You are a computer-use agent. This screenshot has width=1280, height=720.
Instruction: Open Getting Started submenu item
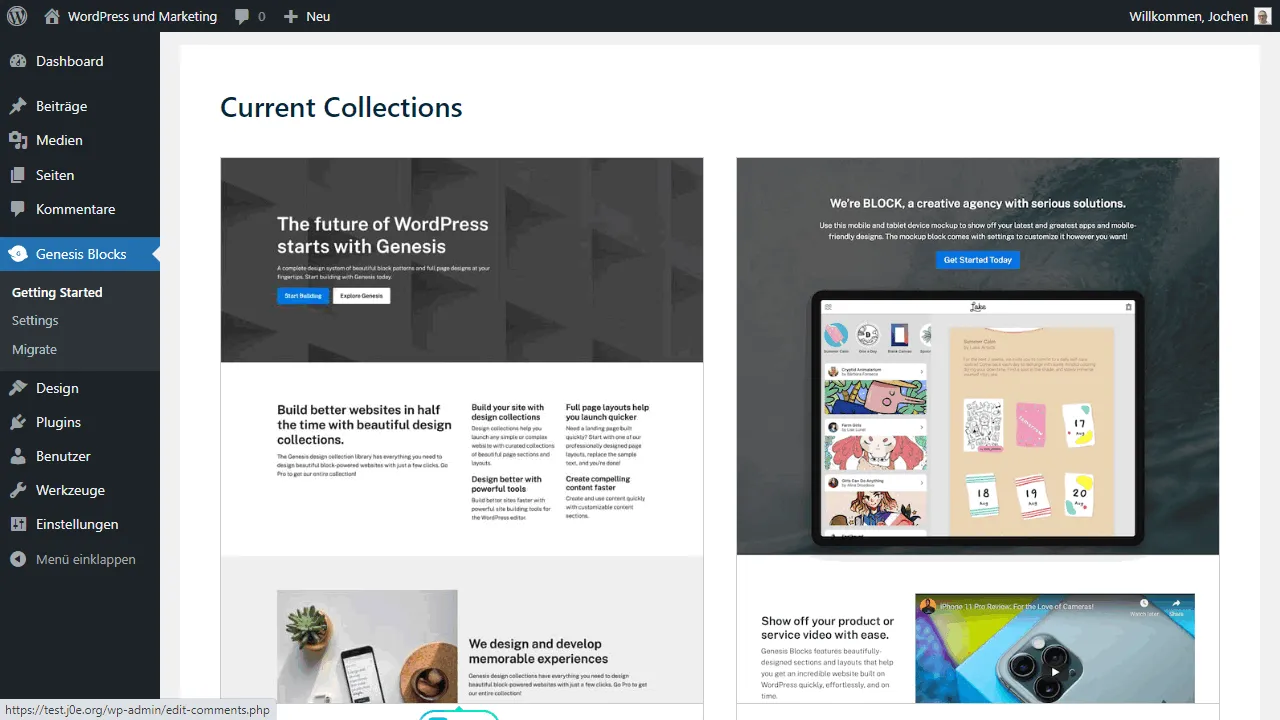pos(57,292)
